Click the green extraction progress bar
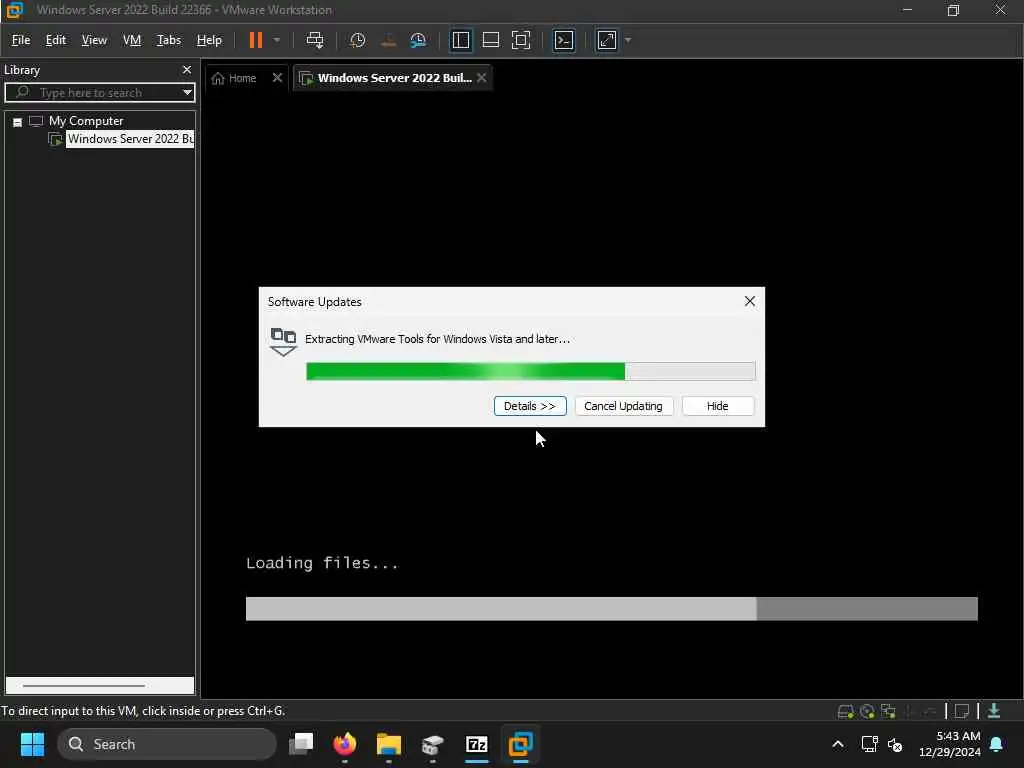 [530, 371]
